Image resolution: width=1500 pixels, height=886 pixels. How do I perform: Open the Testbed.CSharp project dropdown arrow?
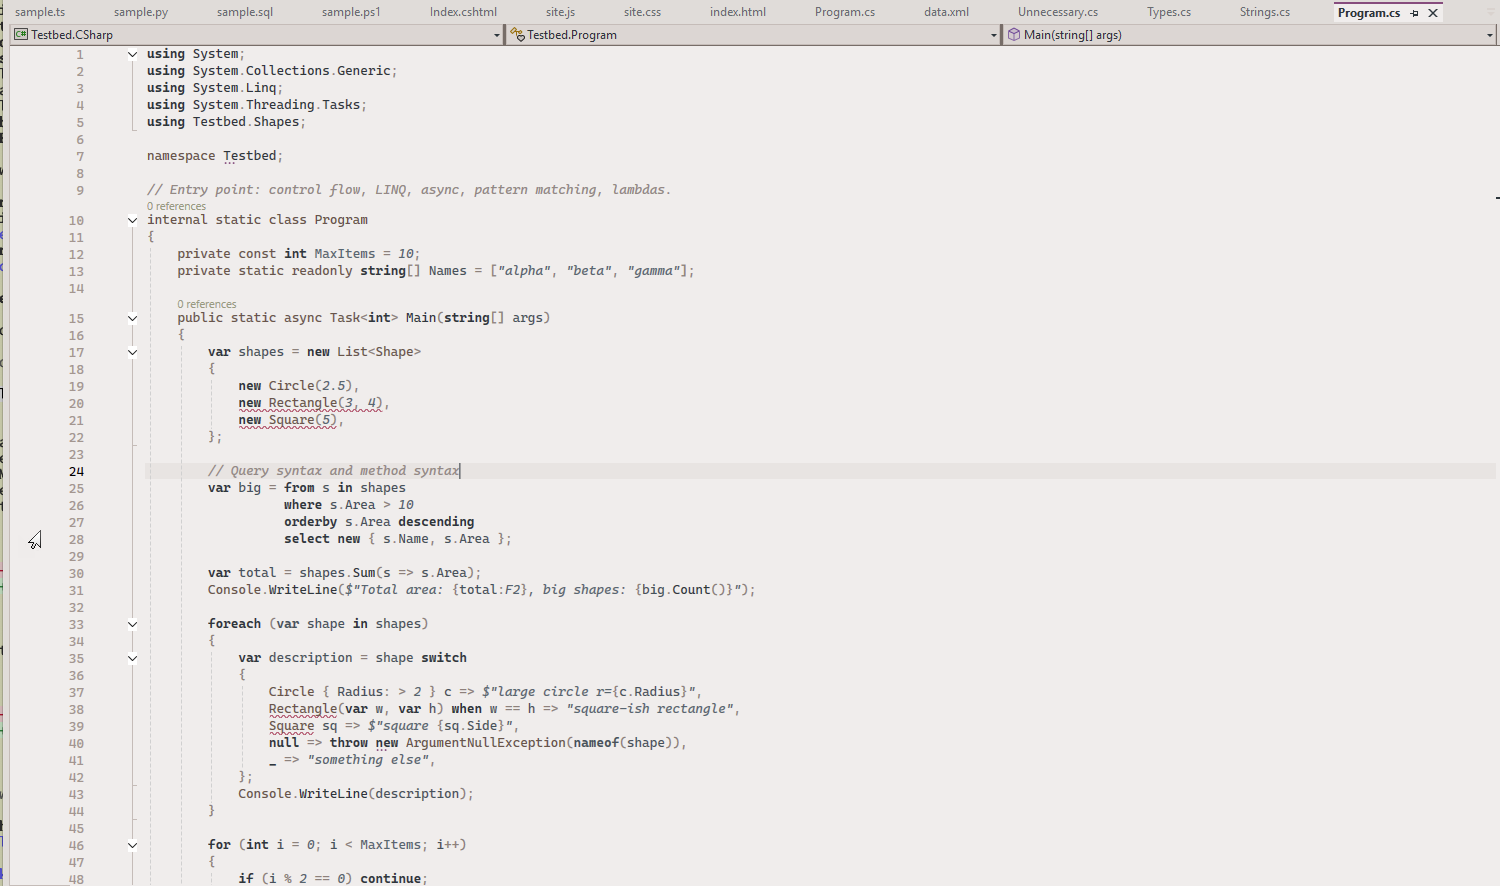496,35
